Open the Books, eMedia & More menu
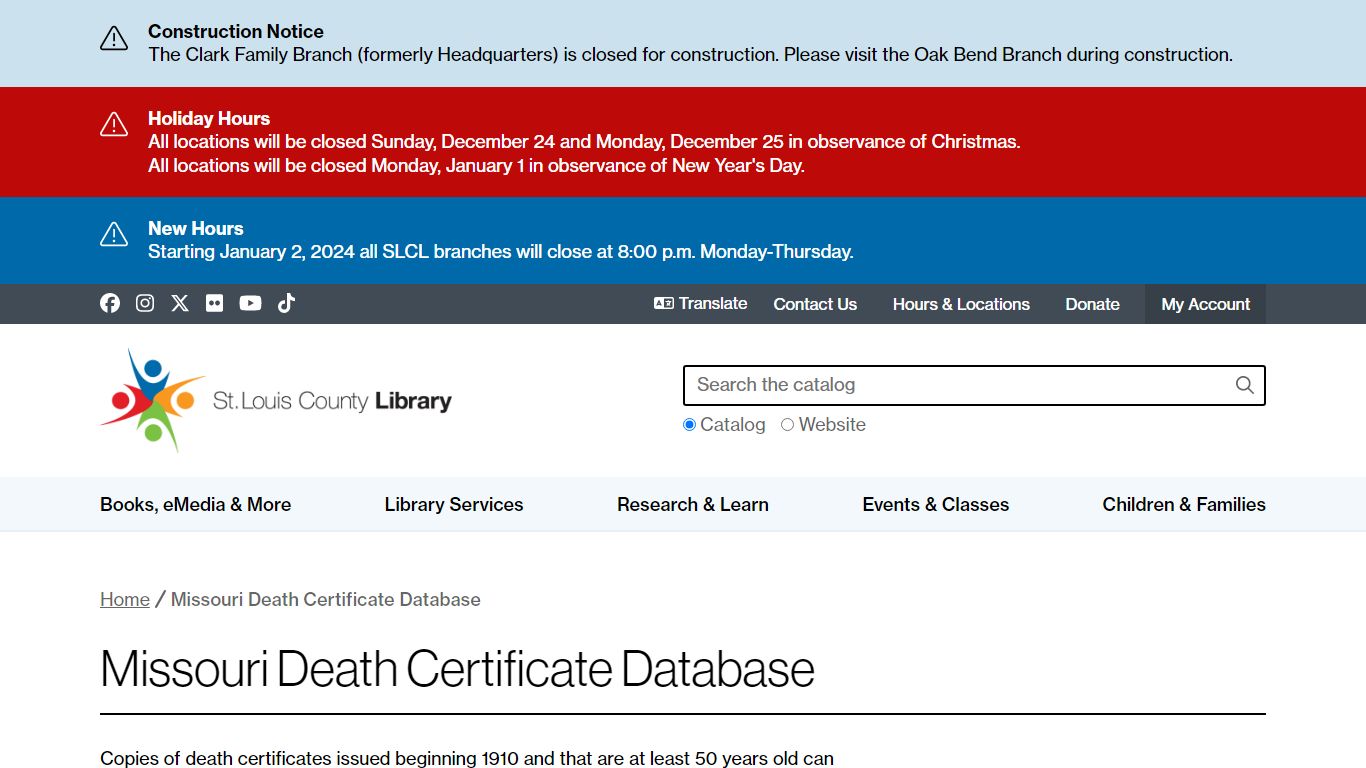Image resolution: width=1366 pixels, height=768 pixels. 195,505
